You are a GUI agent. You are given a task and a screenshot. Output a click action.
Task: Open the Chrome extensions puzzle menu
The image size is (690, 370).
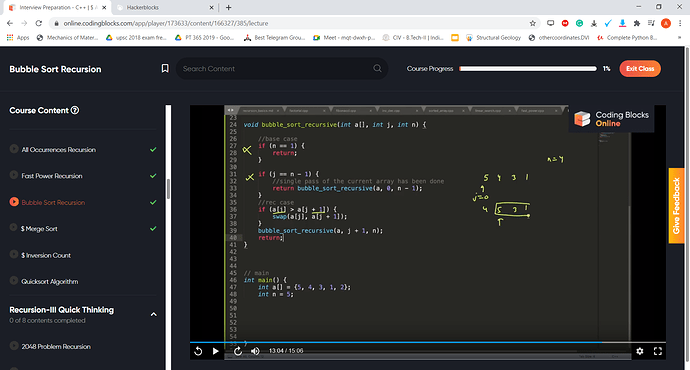pyautogui.click(x=637, y=23)
